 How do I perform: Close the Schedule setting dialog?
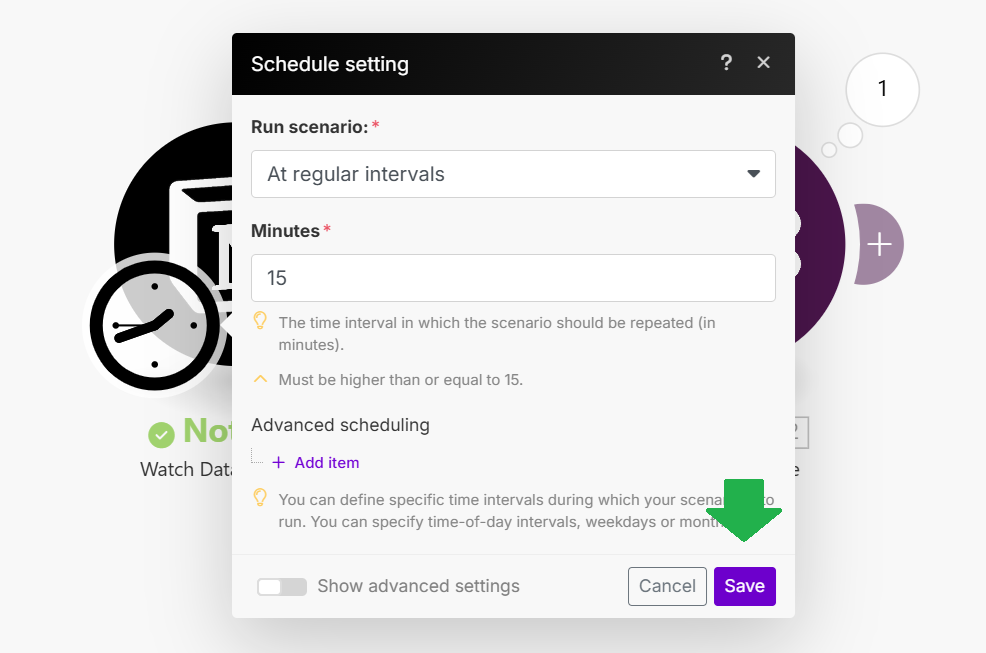click(763, 62)
